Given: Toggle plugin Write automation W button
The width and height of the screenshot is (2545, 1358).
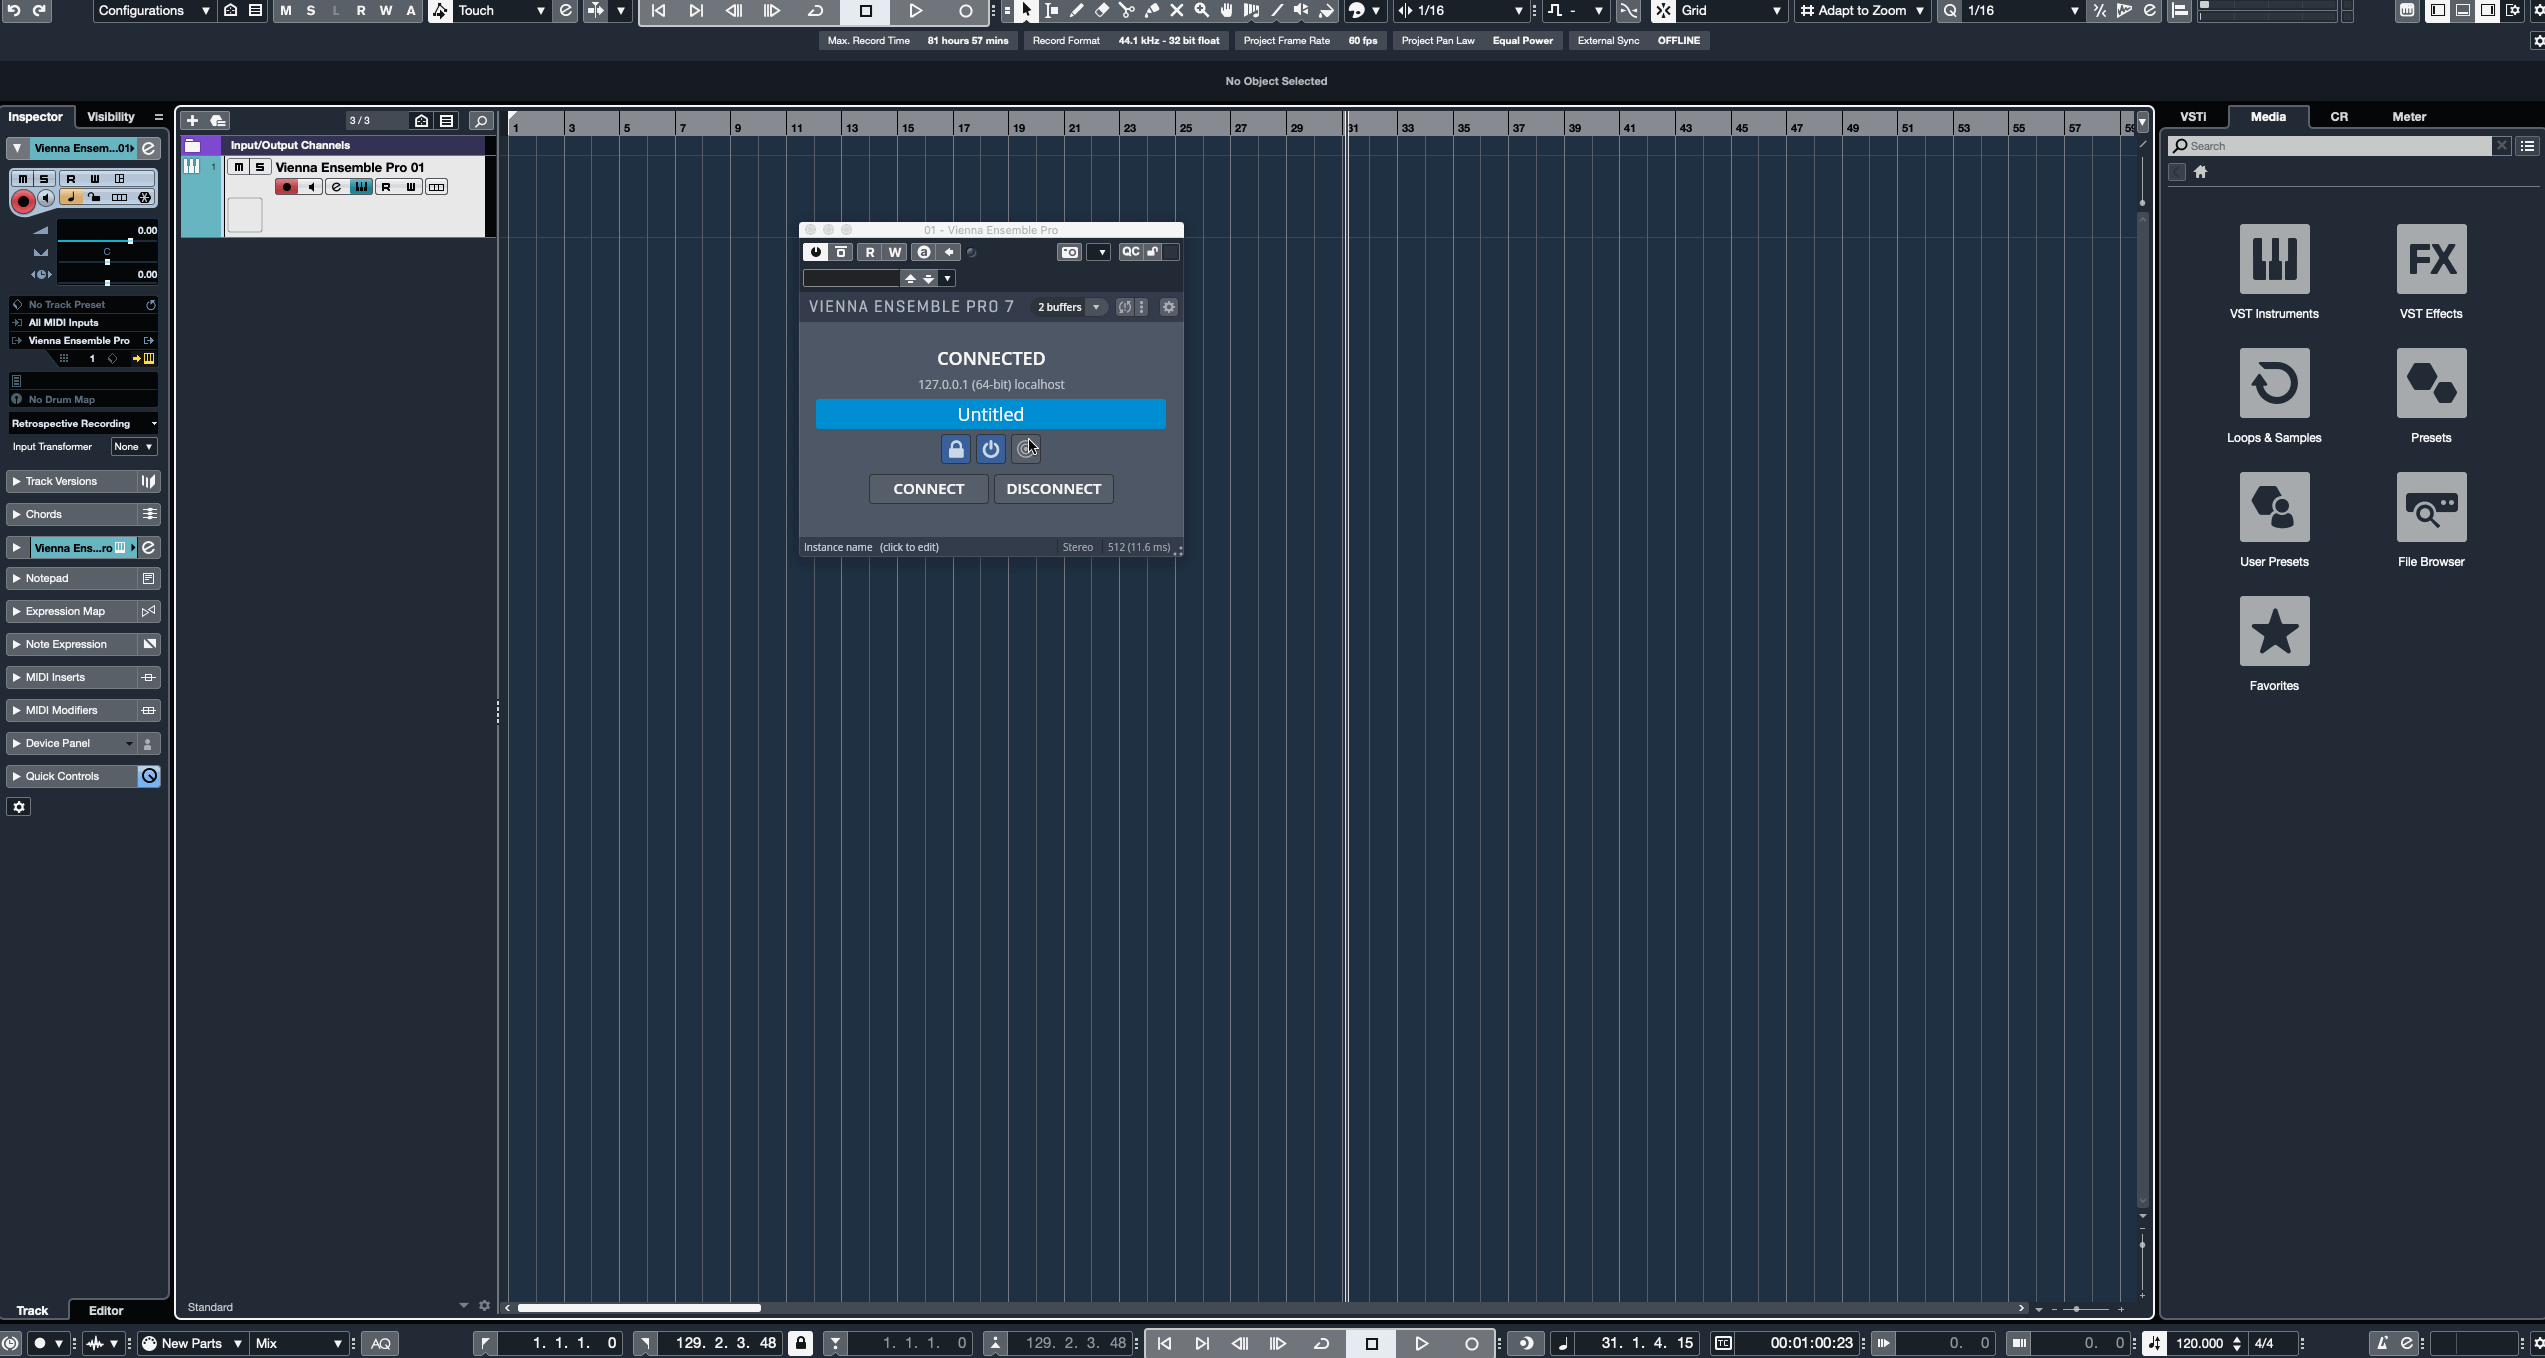Looking at the screenshot, I should [x=895, y=252].
